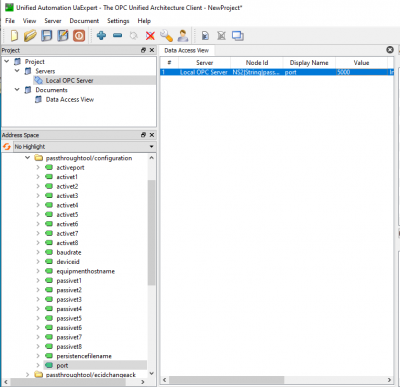Open the Document menu

coord(84,21)
